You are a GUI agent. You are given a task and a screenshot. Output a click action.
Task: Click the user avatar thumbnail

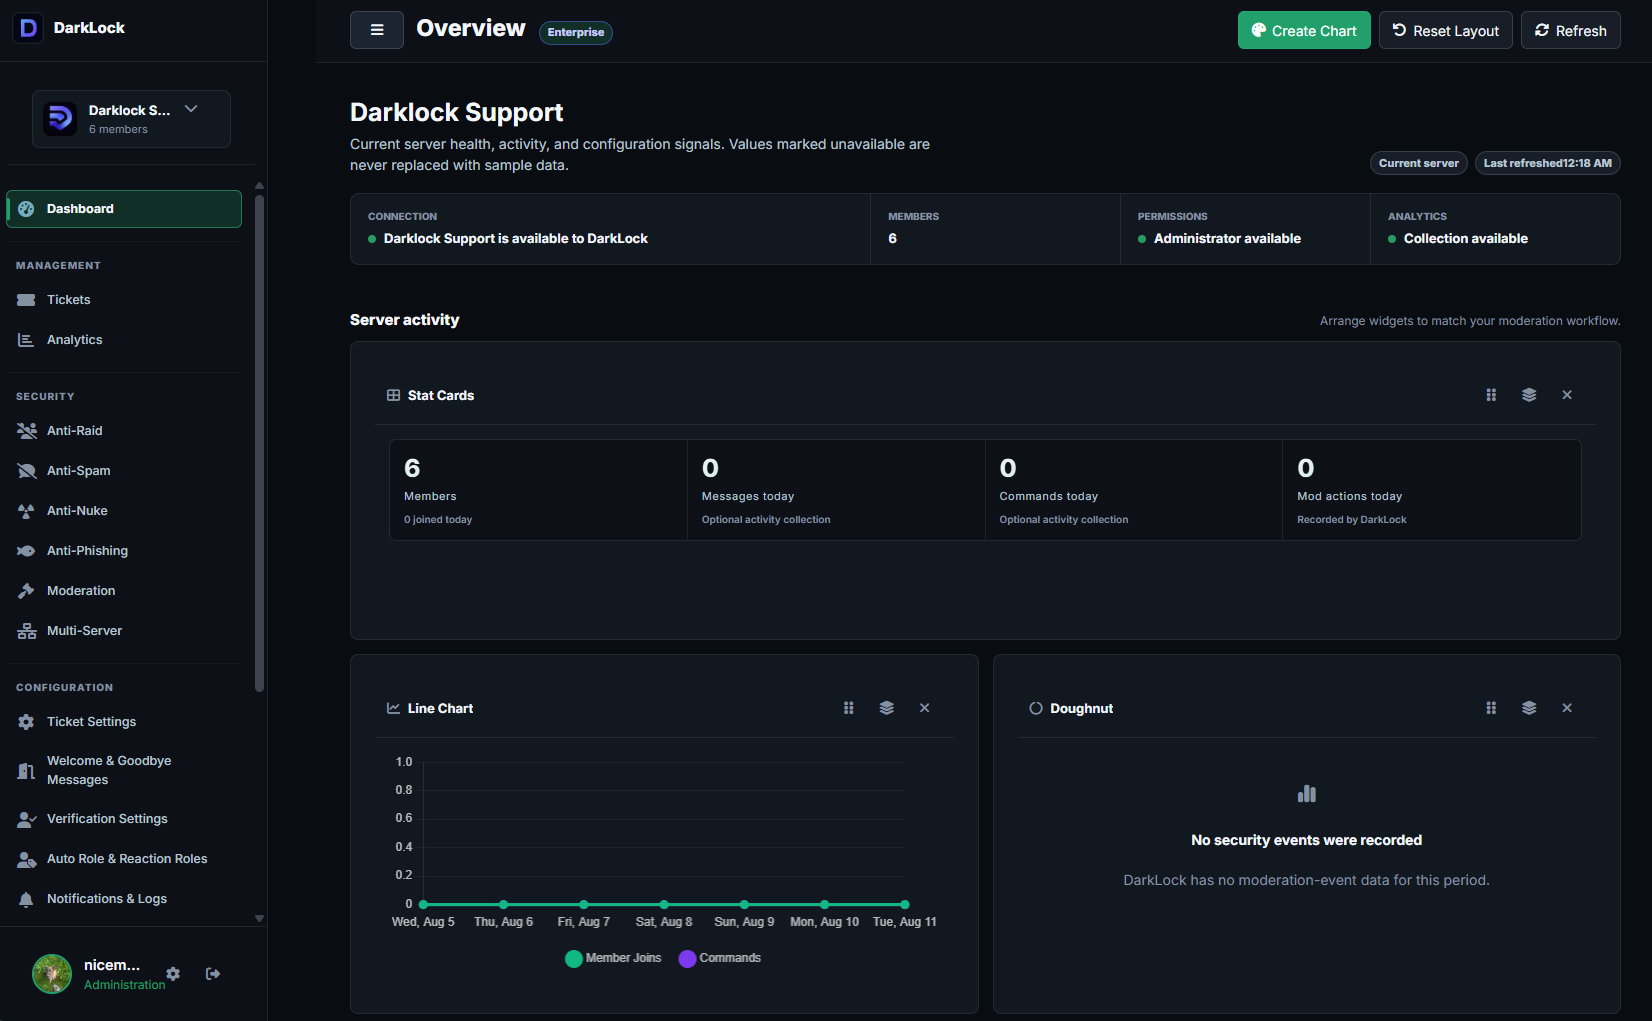click(52, 974)
